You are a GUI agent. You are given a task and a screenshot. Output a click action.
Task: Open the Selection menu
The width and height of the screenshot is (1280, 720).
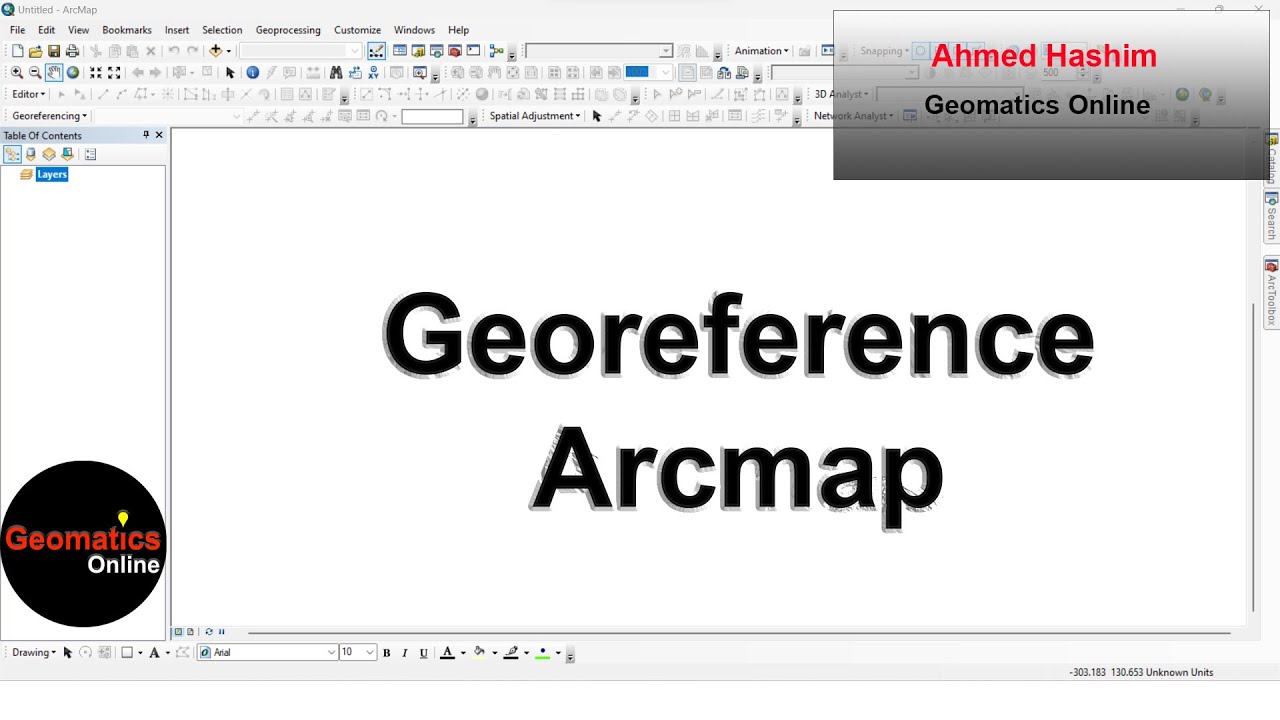(x=222, y=30)
